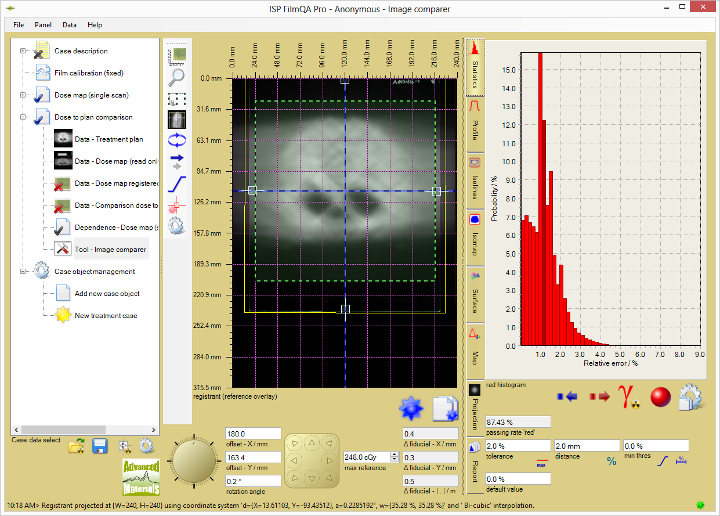Image resolution: width=720 pixels, height=516 pixels.
Task: Select Data - Comparison dose item
Action: pos(116,205)
